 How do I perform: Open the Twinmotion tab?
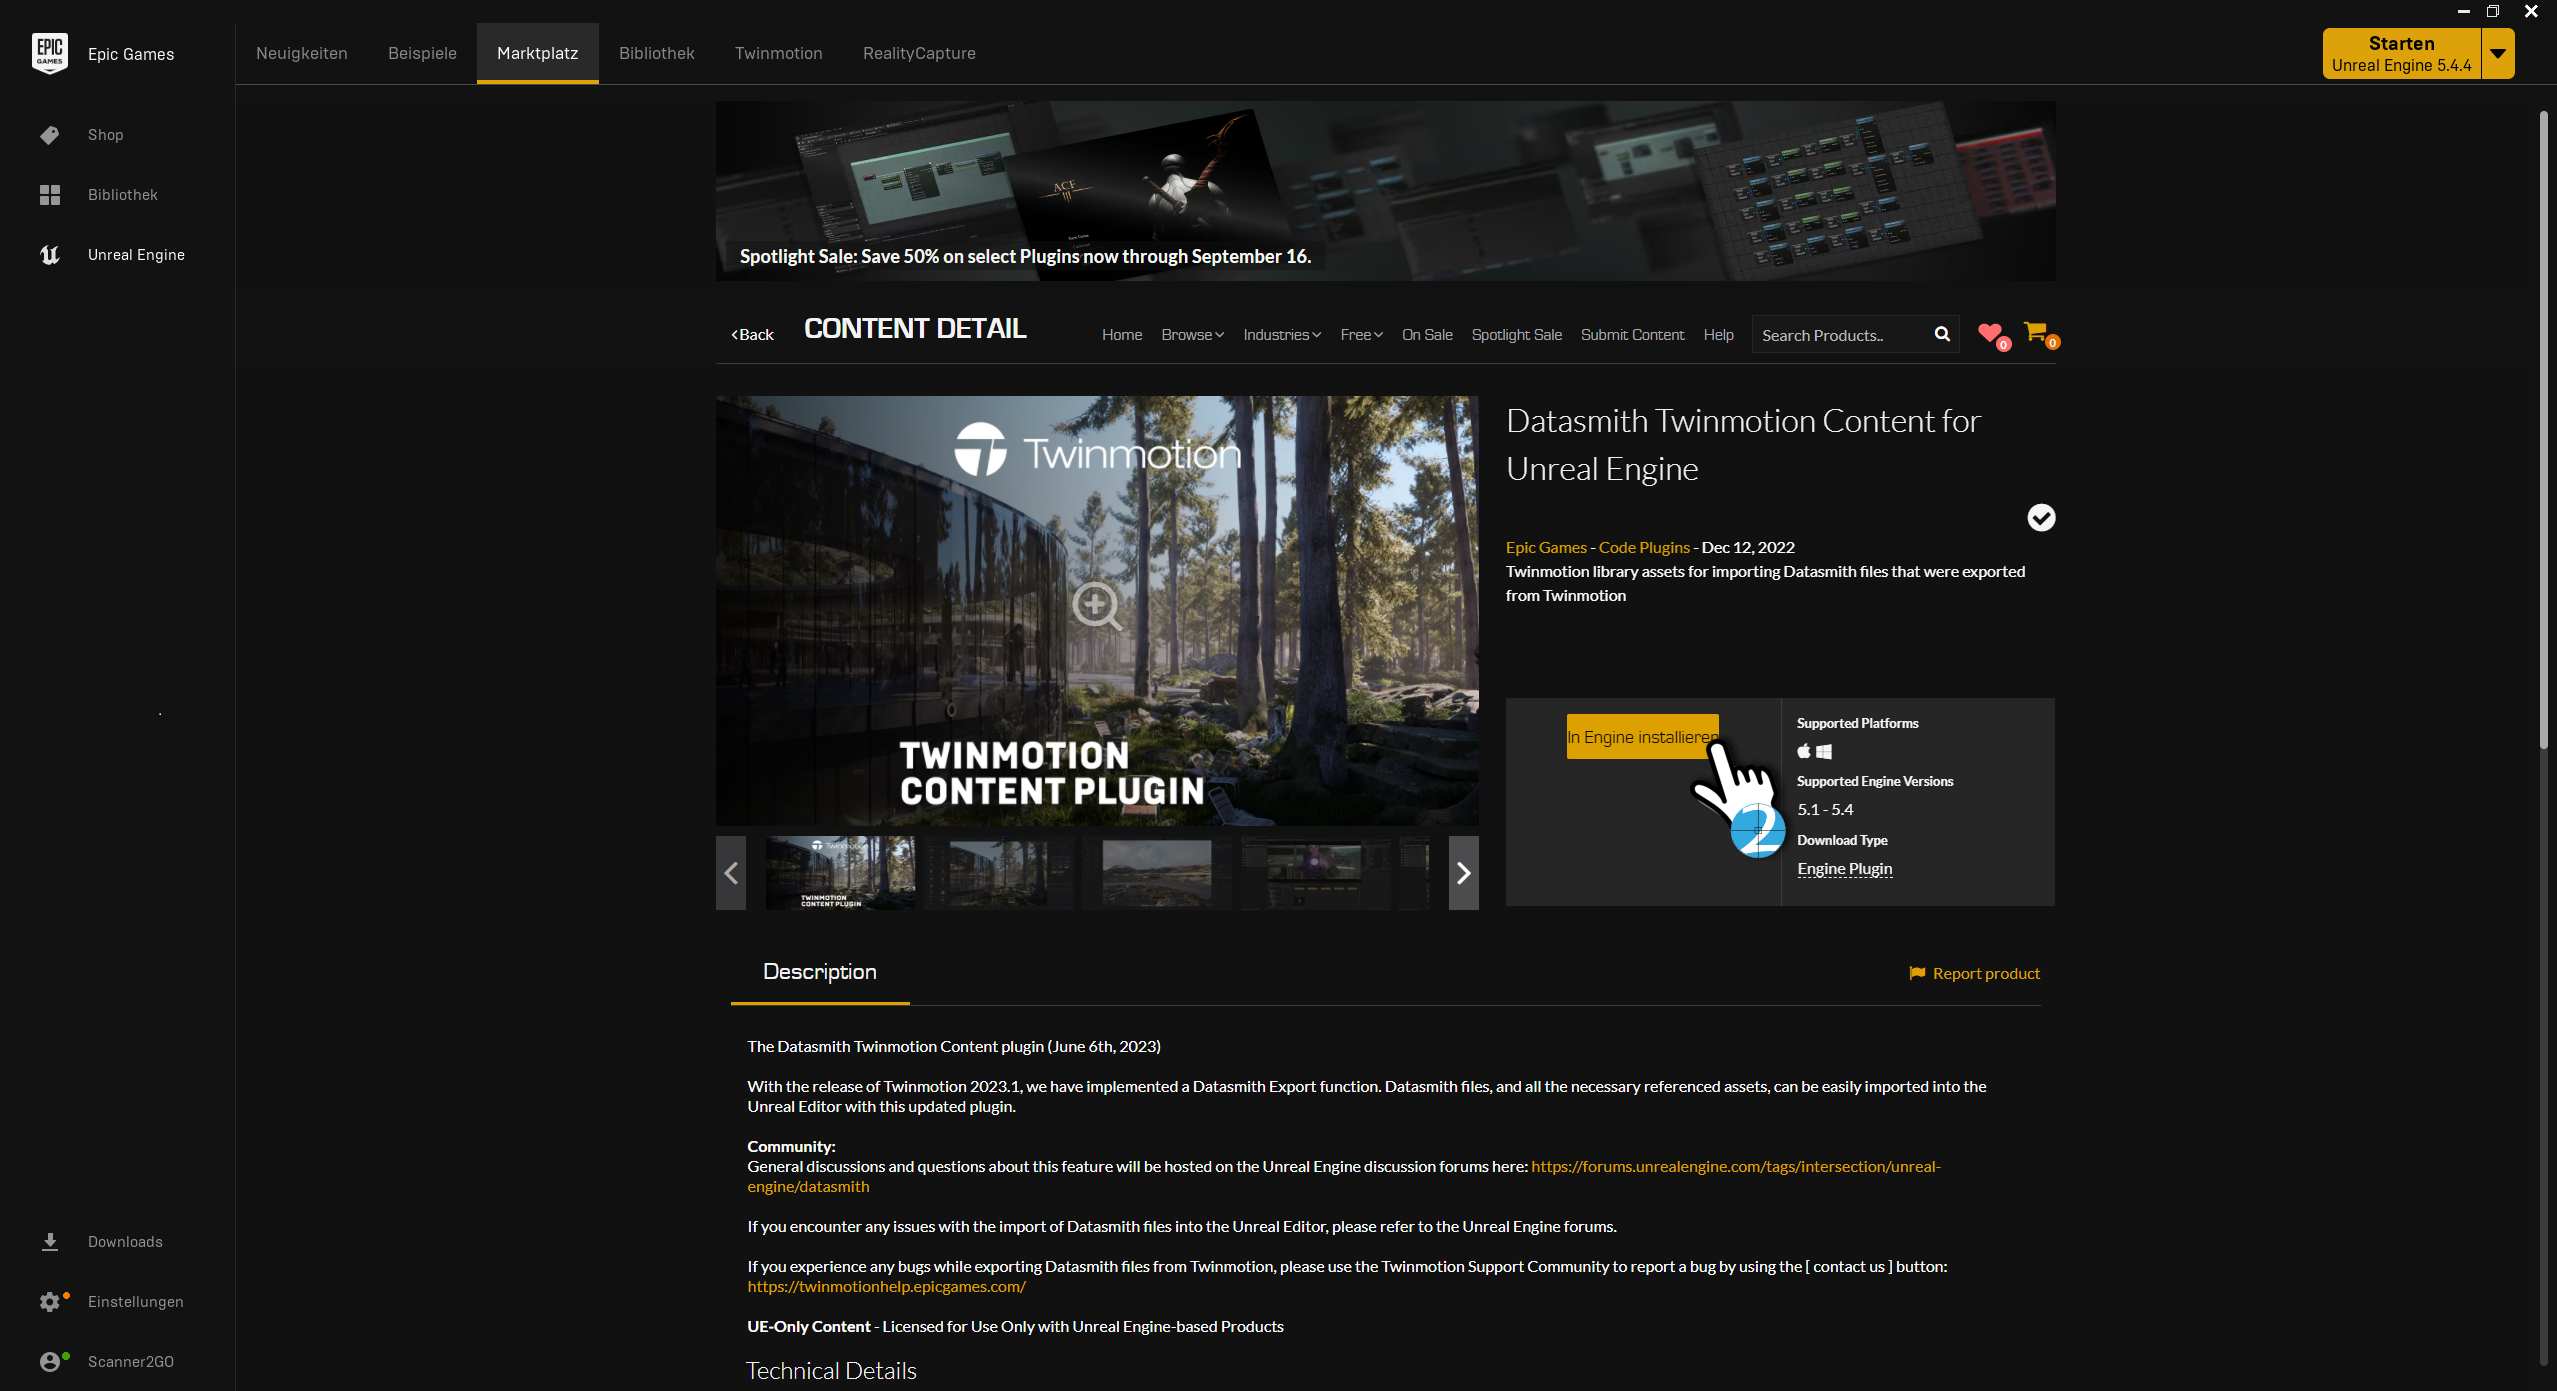click(x=778, y=53)
